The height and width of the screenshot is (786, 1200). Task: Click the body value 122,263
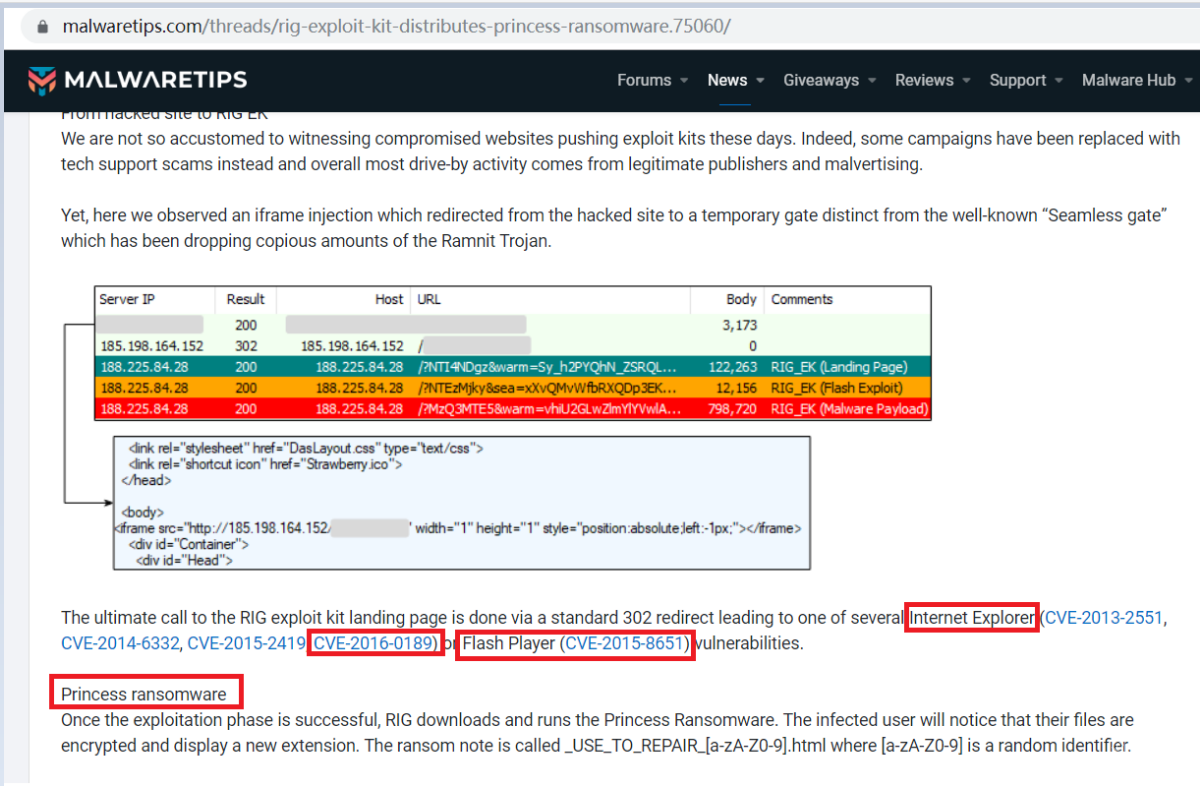point(734,367)
